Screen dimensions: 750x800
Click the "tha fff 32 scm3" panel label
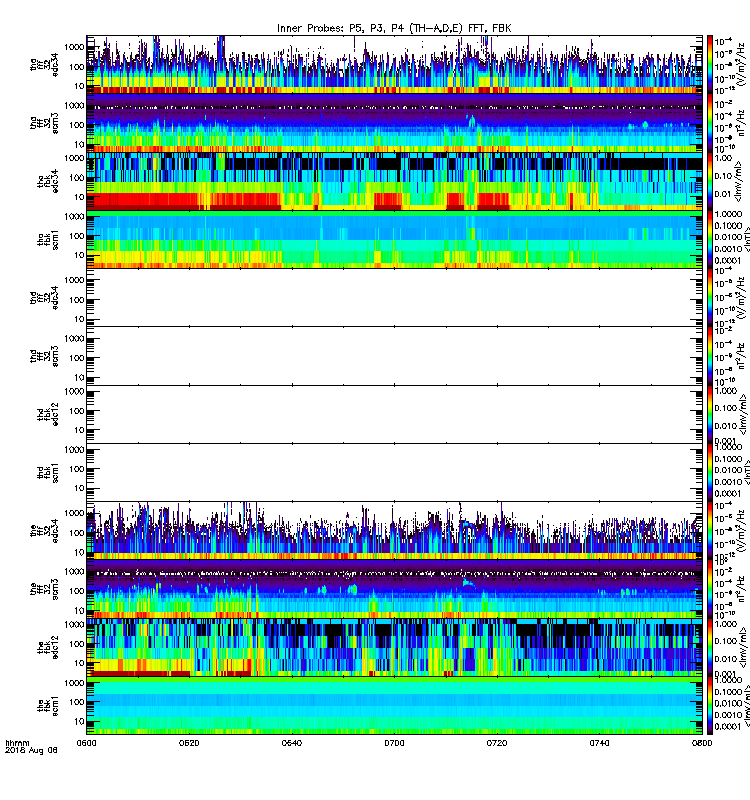click(x=44, y=123)
